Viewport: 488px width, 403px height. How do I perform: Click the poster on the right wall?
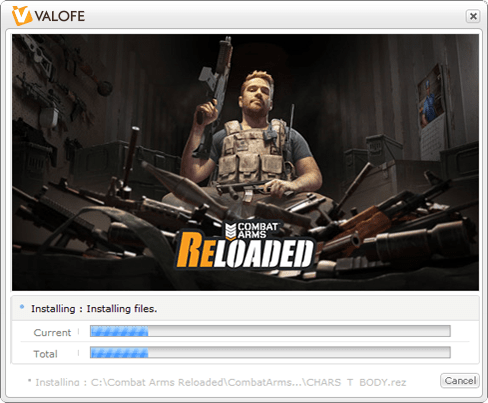pos(431,97)
